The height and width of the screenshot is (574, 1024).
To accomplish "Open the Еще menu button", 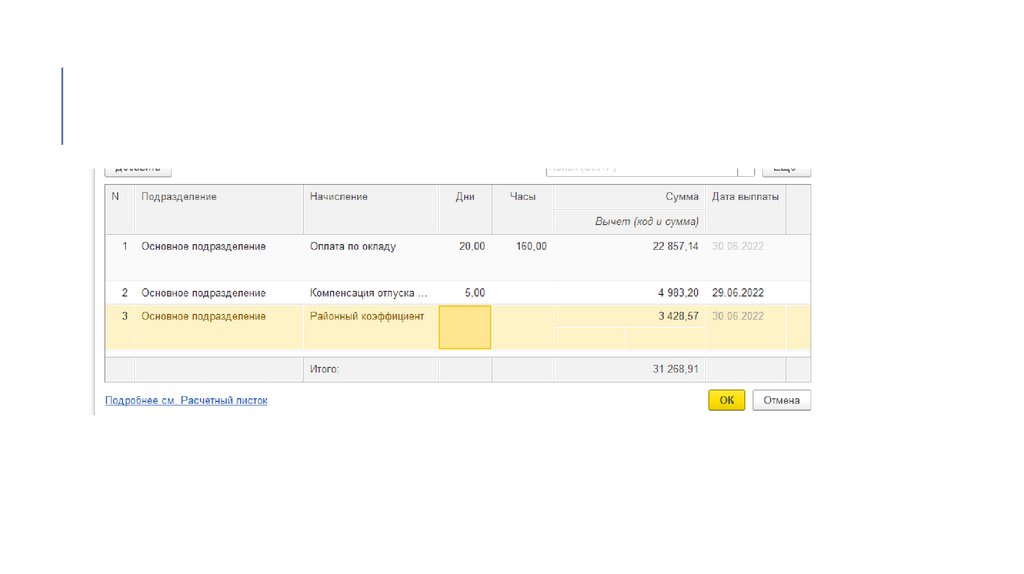I will [x=786, y=170].
